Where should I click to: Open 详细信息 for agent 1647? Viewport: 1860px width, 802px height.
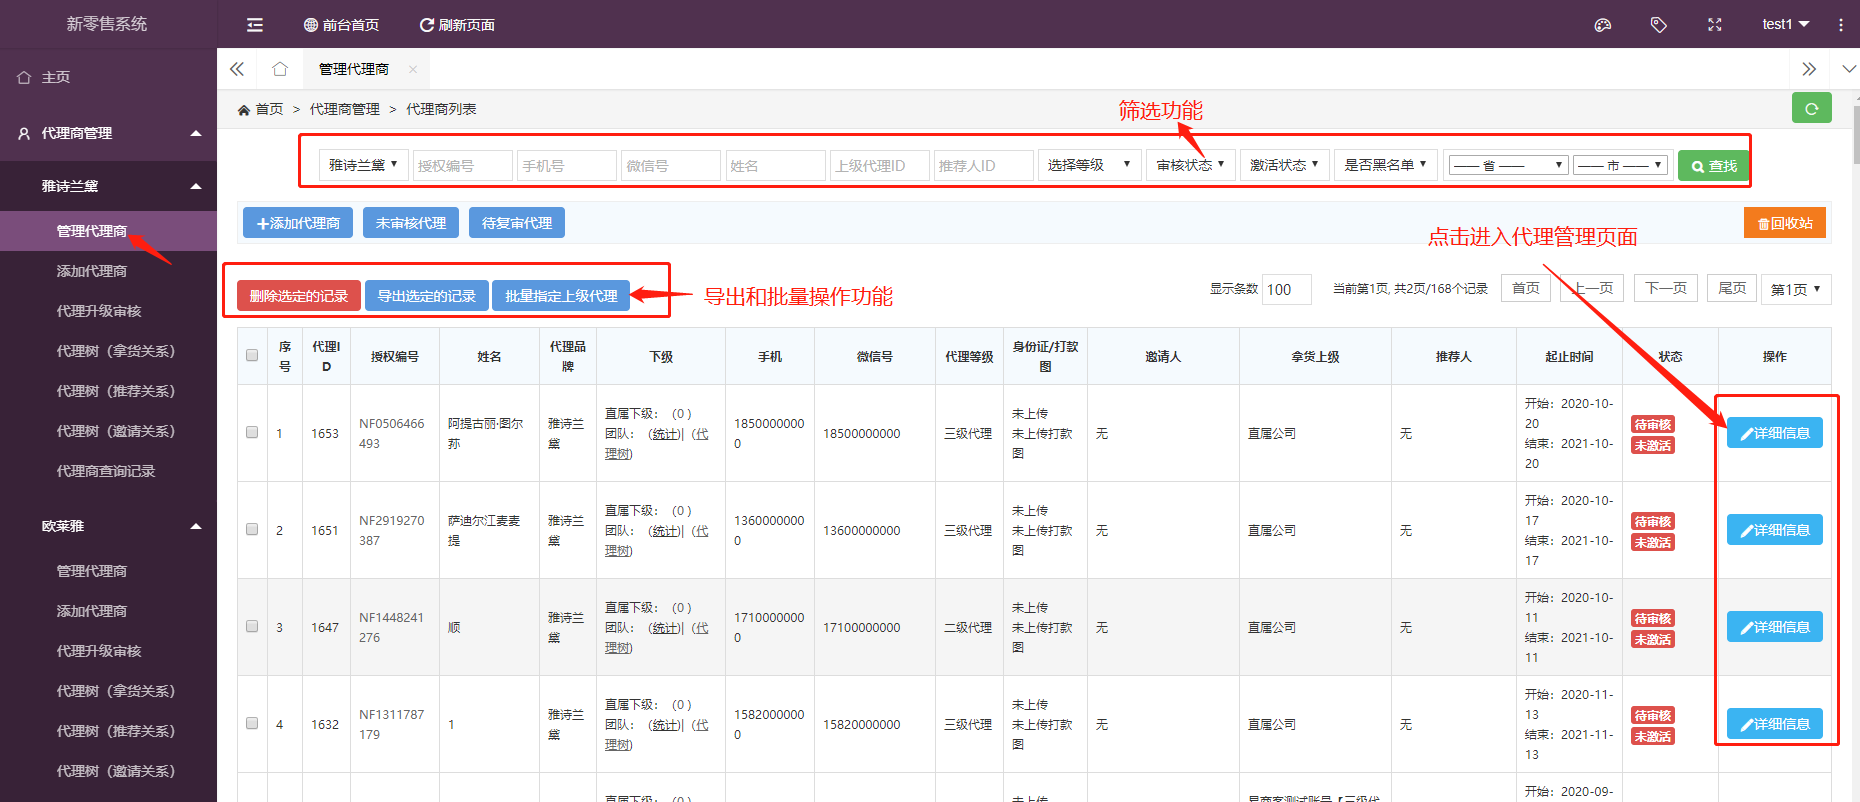(1775, 627)
